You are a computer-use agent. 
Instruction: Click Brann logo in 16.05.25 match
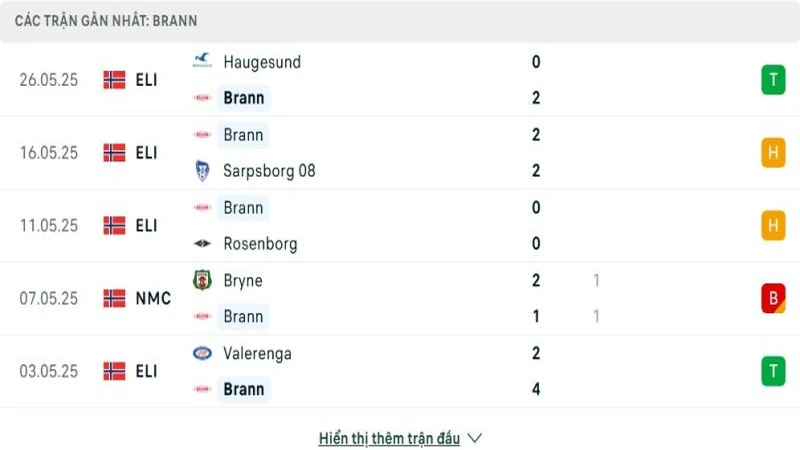202,134
